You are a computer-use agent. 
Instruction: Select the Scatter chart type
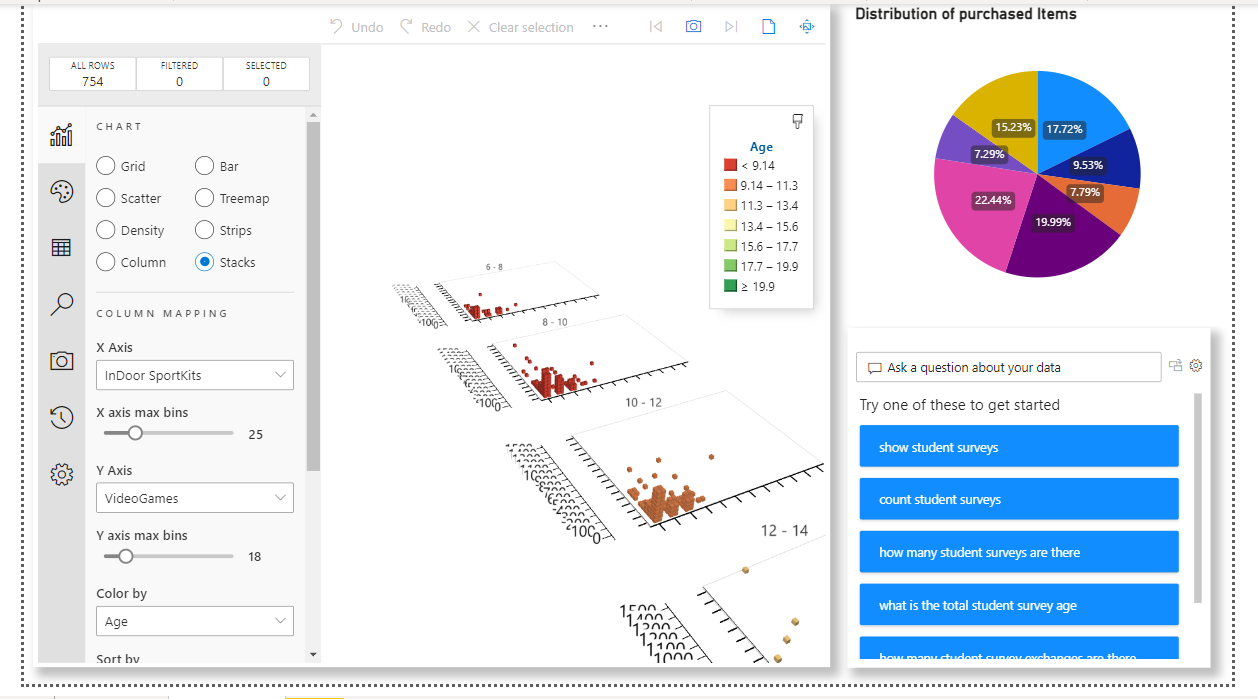106,197
